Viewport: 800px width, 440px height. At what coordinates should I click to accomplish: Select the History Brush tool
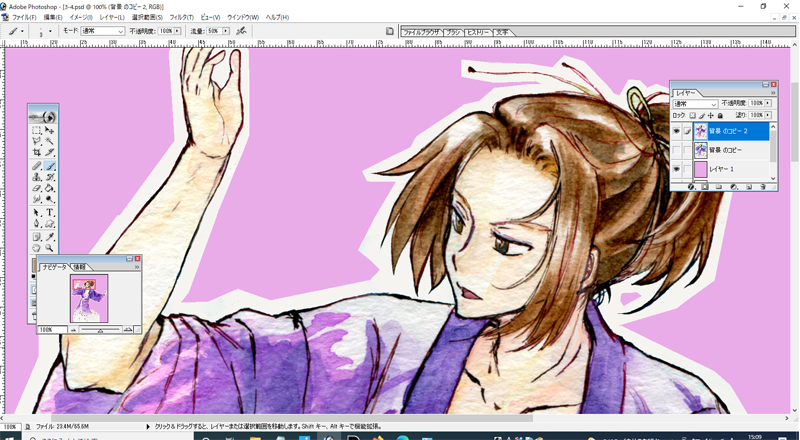(x=49, y=177)
